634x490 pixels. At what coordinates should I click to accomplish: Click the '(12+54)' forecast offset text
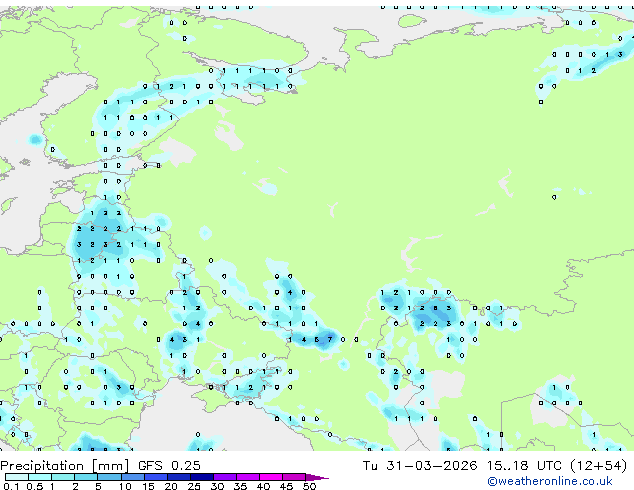pyautogui.click(x=598, y=465)
